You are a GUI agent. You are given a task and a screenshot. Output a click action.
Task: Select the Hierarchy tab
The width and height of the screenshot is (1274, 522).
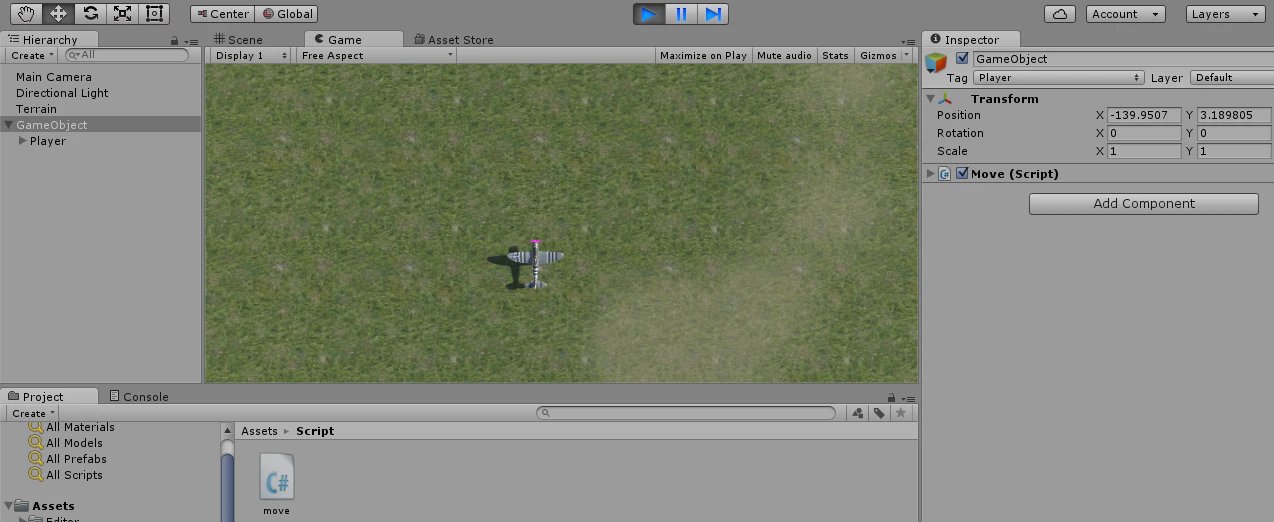(42, 40)
